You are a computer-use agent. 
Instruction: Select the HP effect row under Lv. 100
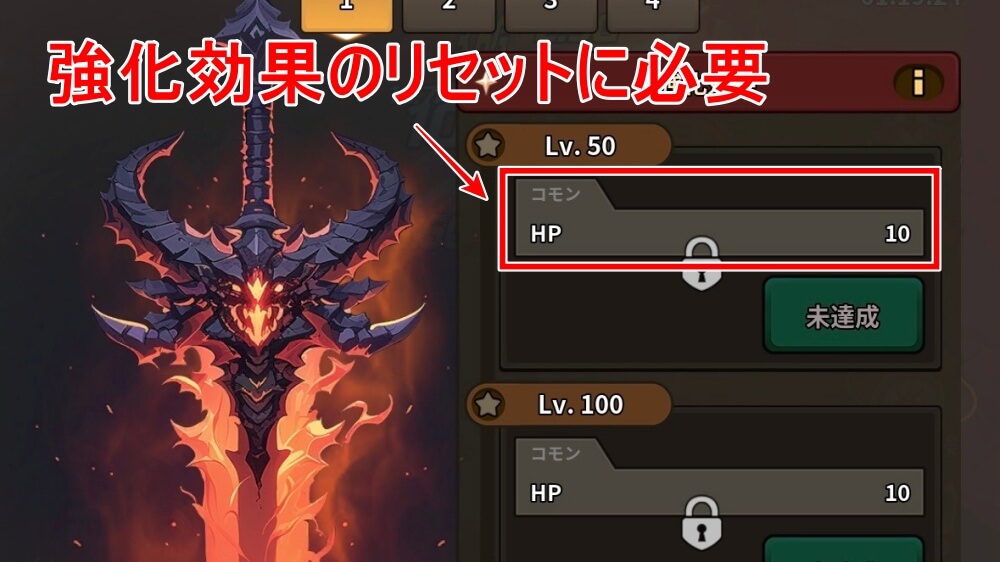[719, 477]
